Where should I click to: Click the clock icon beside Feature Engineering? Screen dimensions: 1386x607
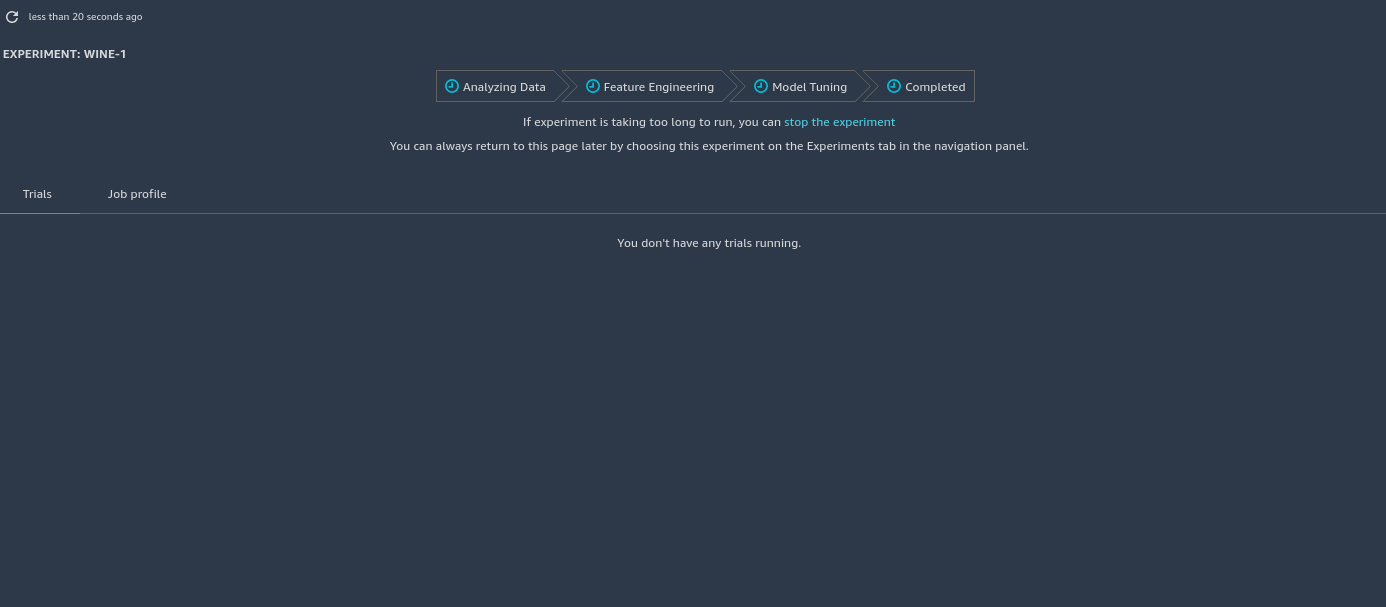592,86
